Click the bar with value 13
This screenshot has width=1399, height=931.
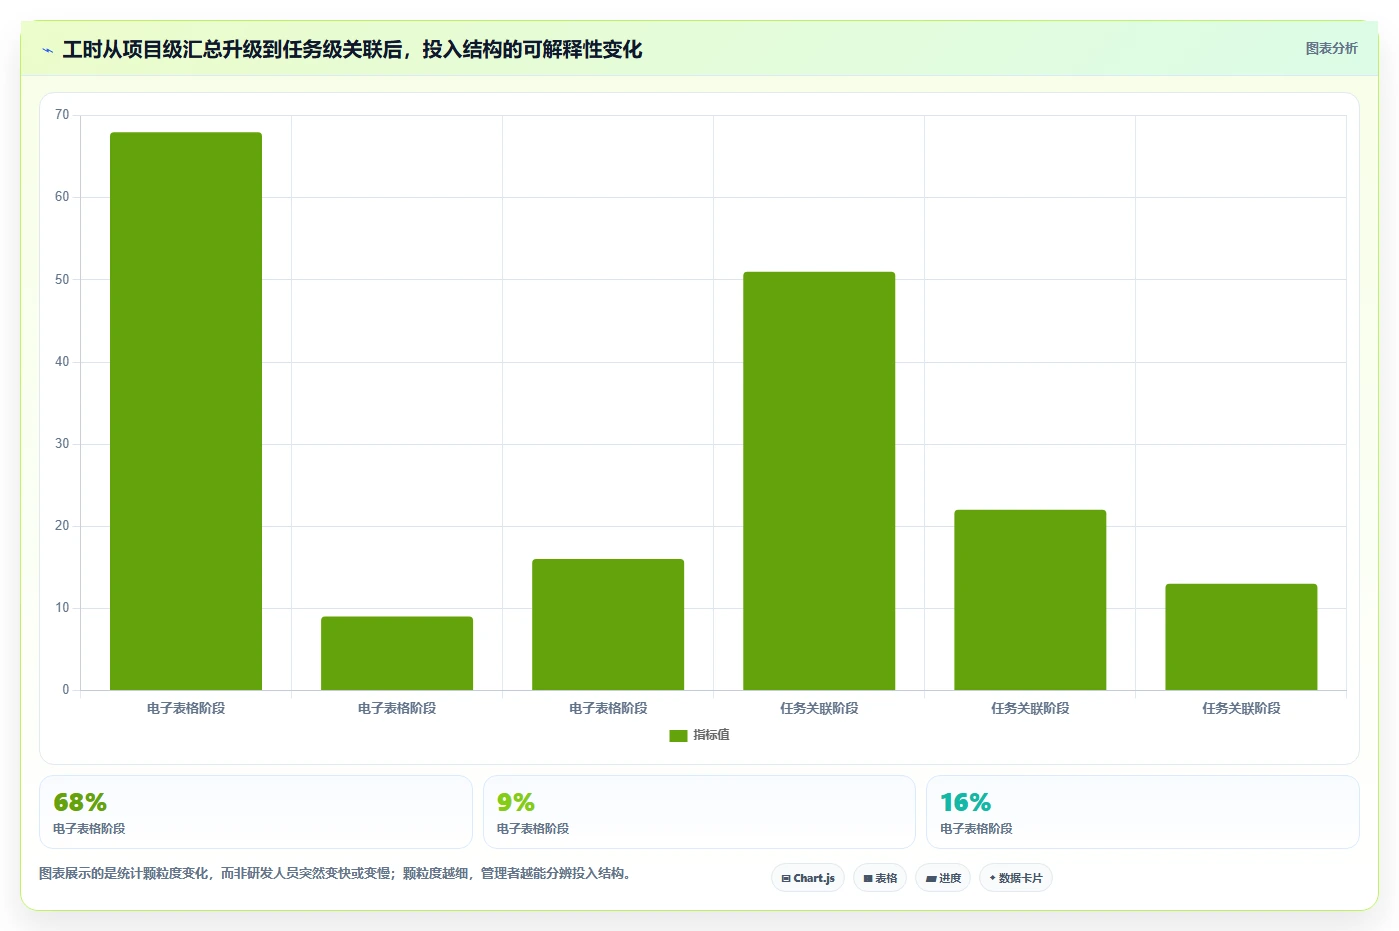[x=1241, y=637]
